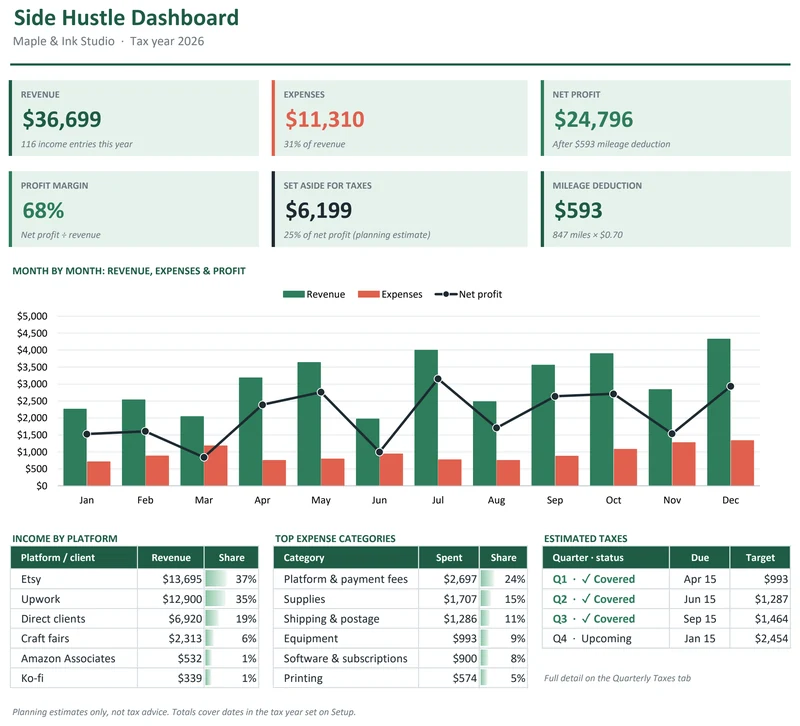
Task: Click the Quarter · status column header
Action: (606, 558)
